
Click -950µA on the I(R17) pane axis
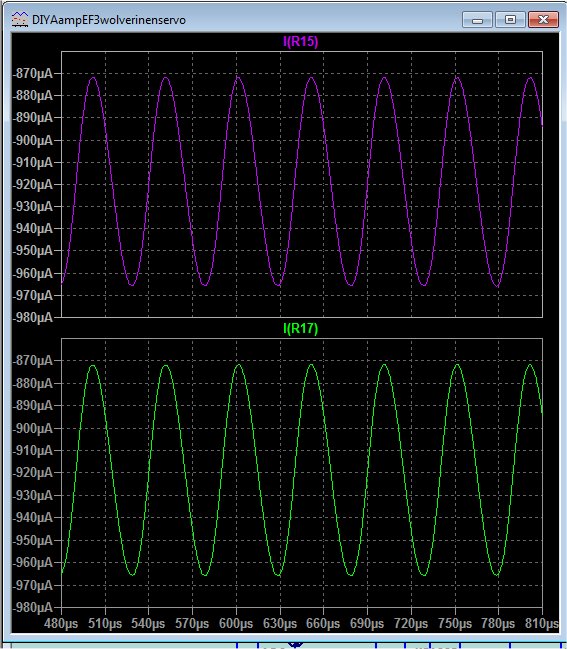click(33, 540)
